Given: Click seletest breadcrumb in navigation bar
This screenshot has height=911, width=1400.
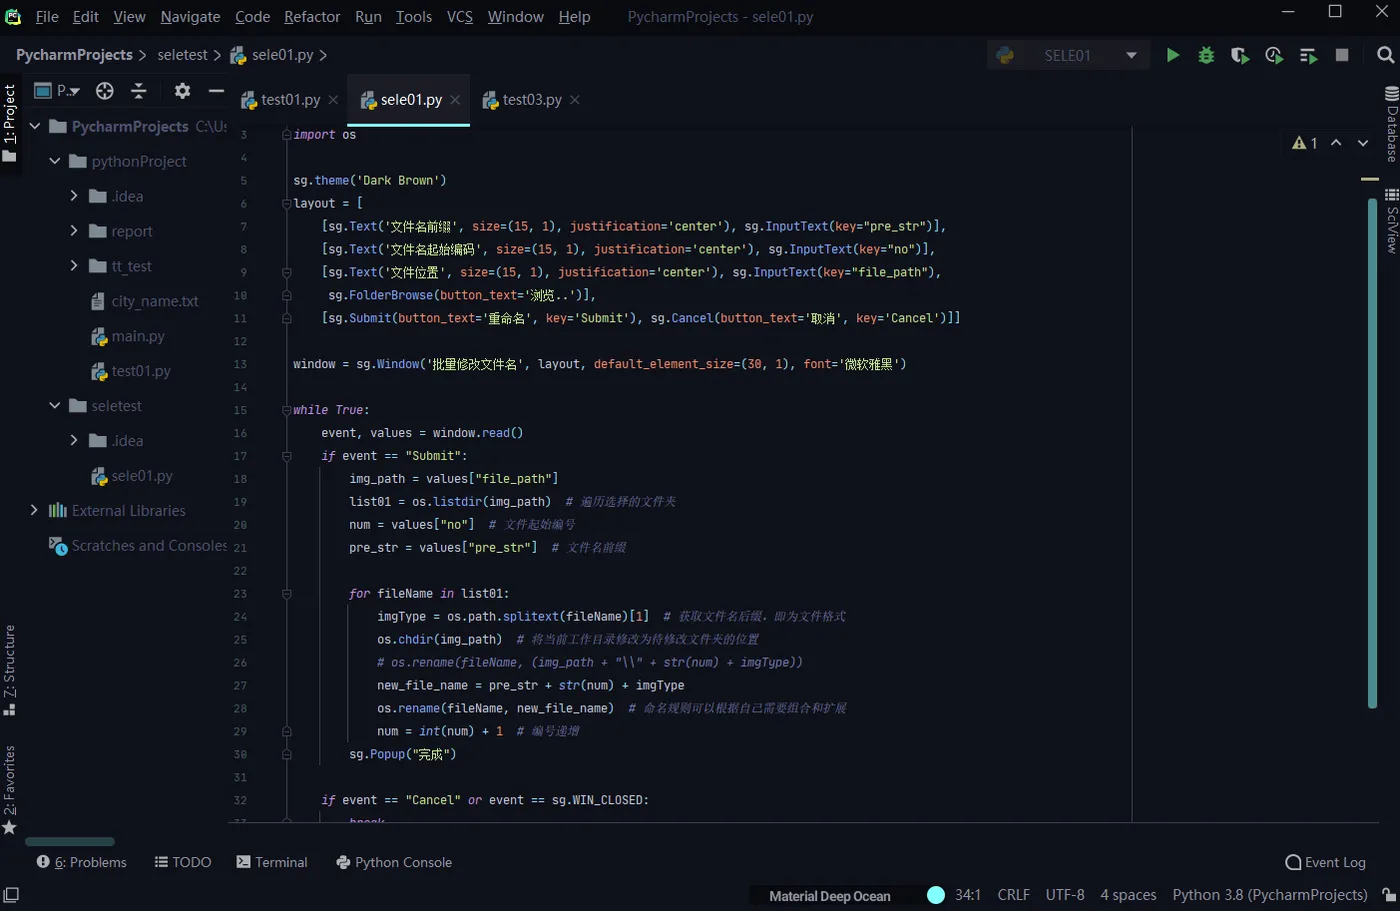Looking at the screenshot, I should point(182,55).
